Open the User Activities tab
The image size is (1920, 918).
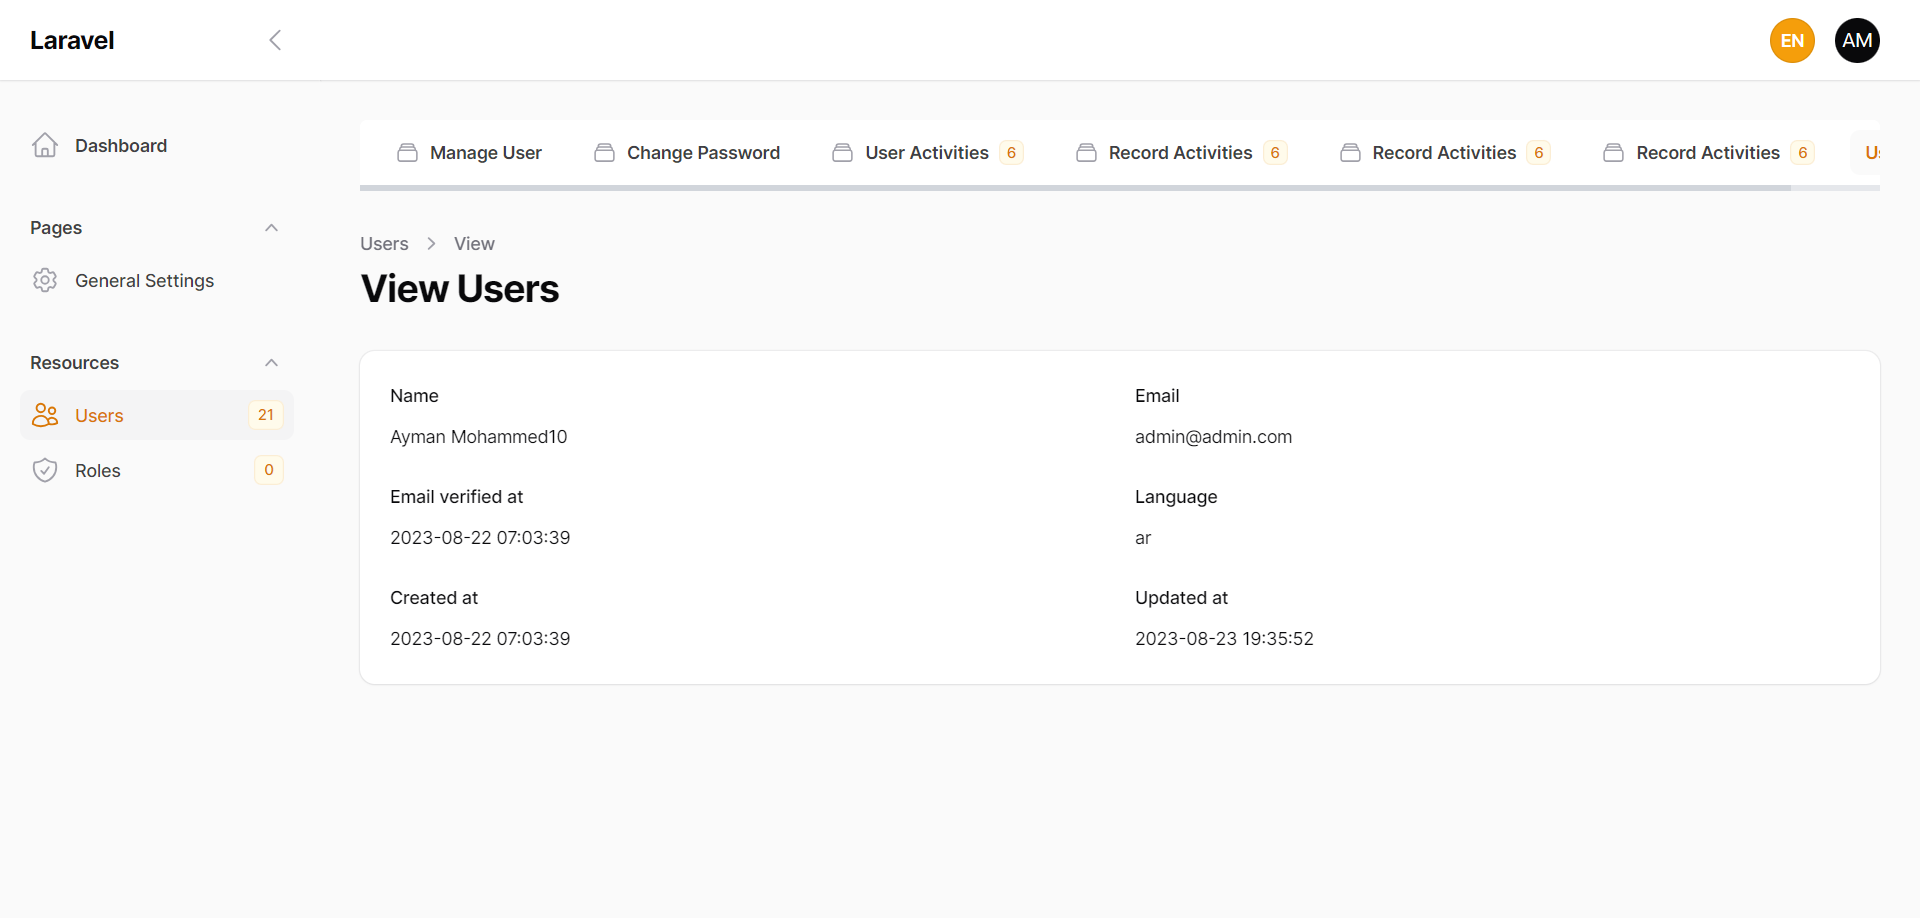point(926,153)
